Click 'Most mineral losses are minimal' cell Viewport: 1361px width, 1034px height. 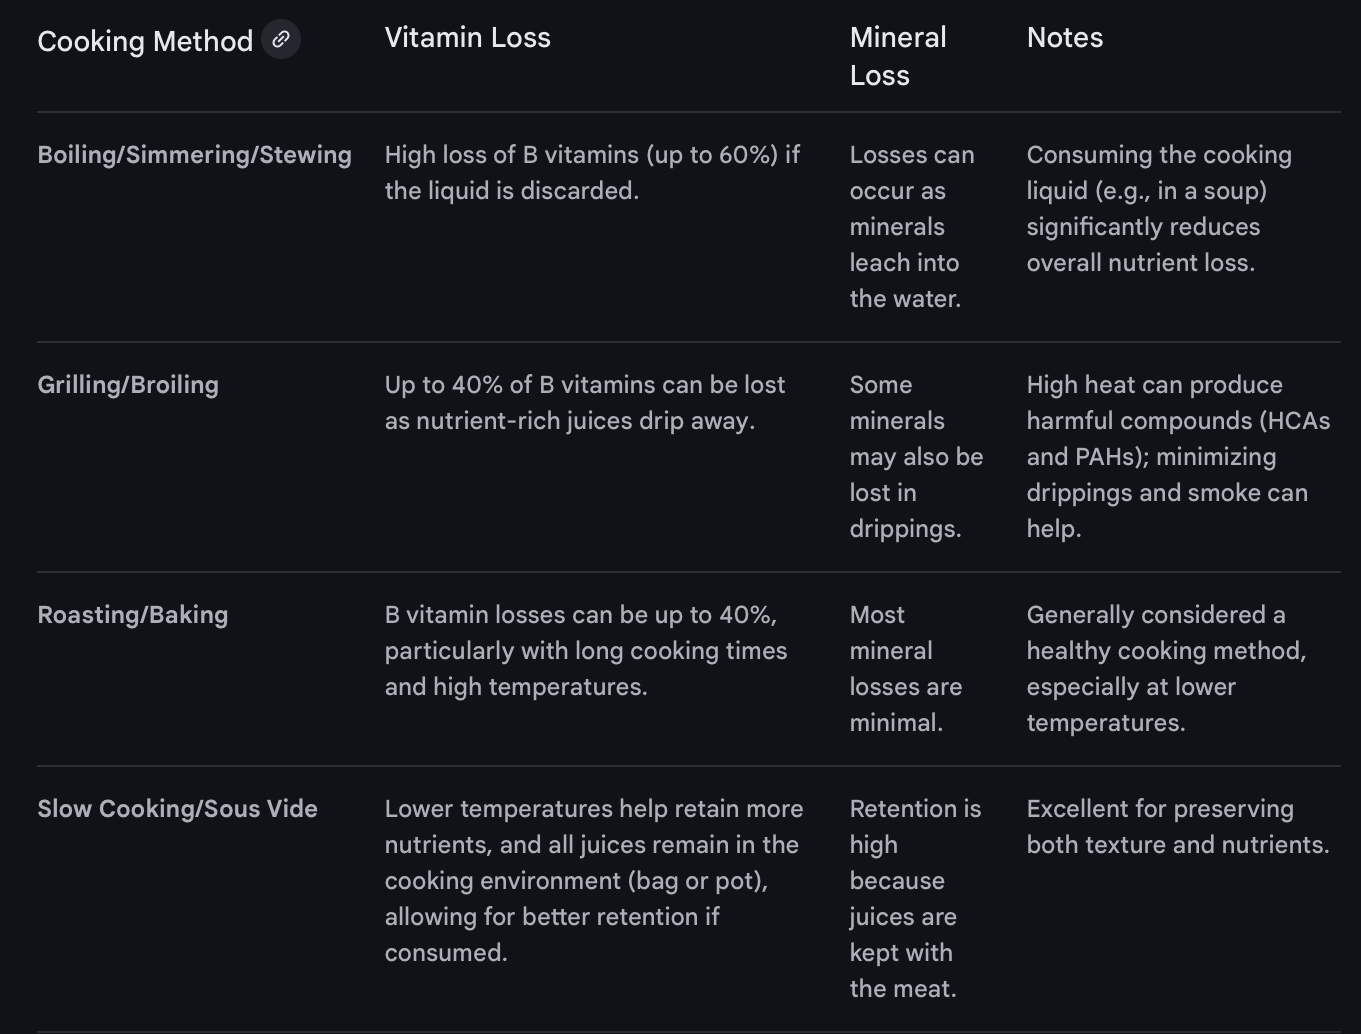(x=905, y=669)
